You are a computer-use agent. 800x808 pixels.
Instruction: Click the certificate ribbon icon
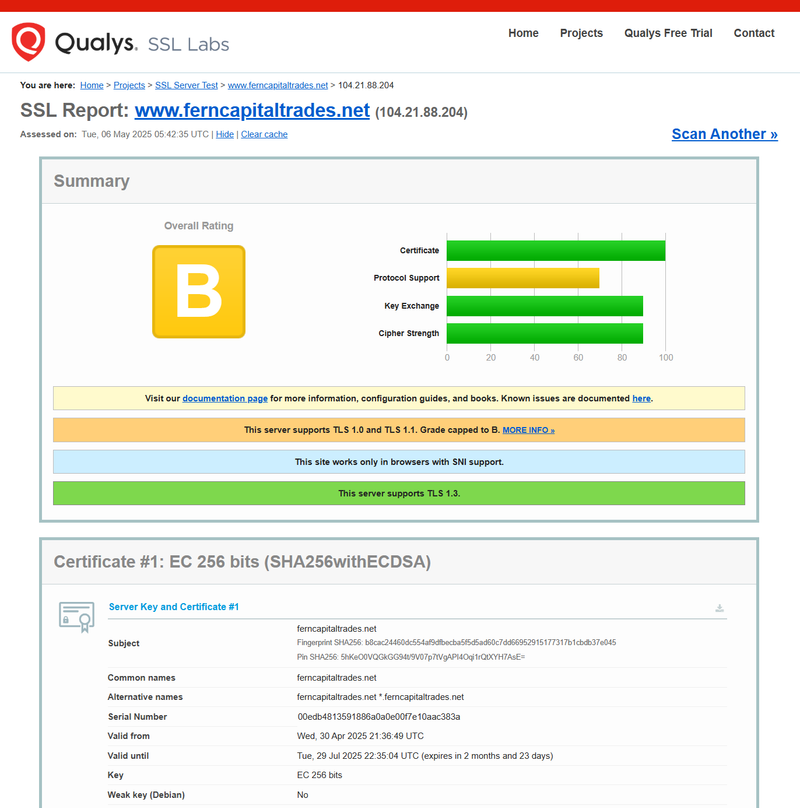coord(77,616)
